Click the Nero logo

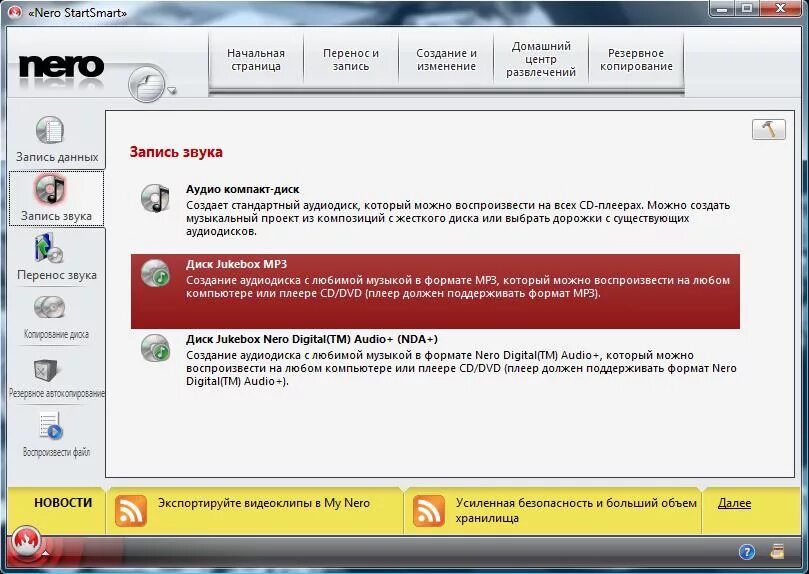tap(61, 66)
